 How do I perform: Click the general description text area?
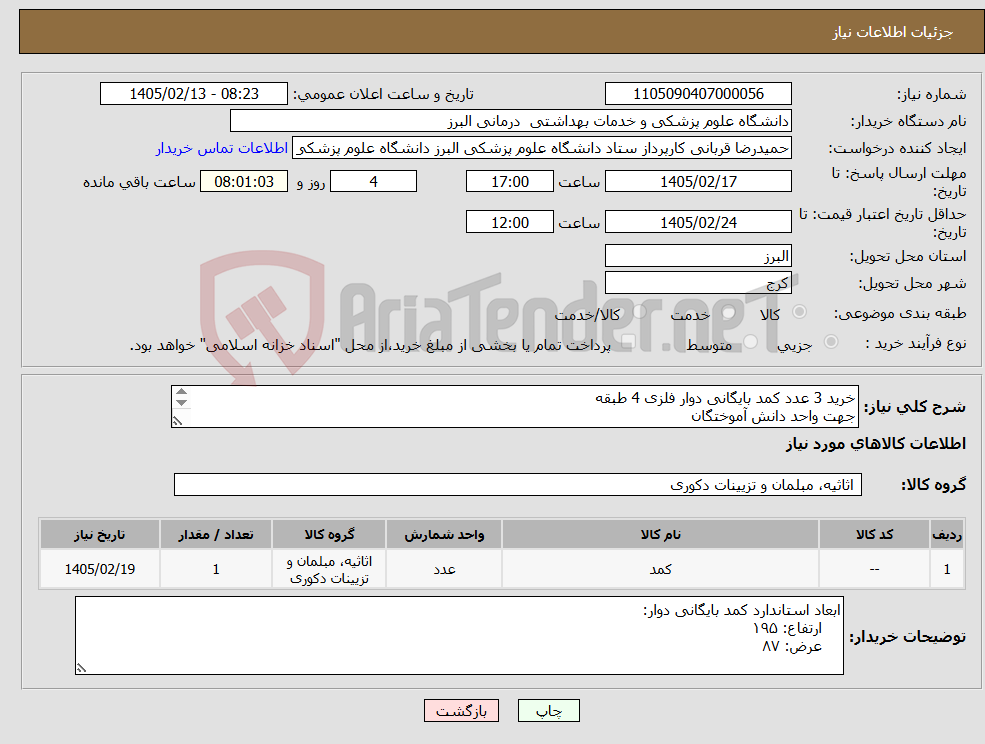click(514, 407)
